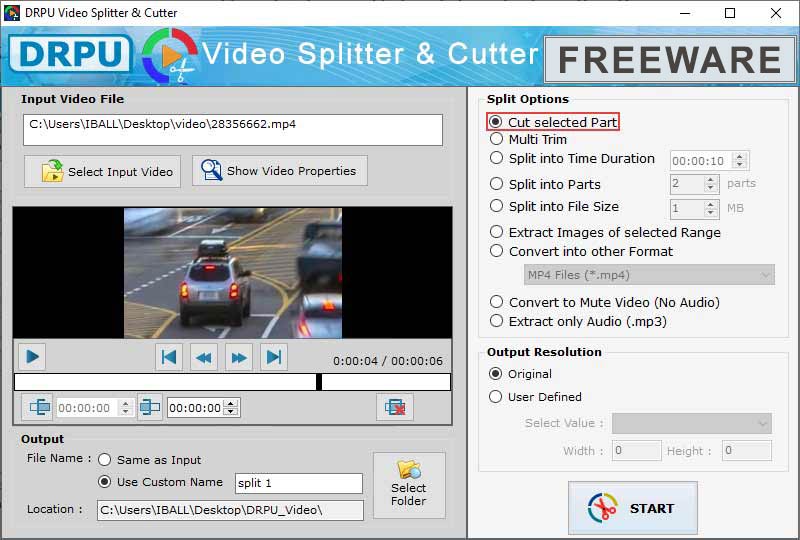
Task: Click the FREEWARE banner label
Action: (x=669, y=60)
